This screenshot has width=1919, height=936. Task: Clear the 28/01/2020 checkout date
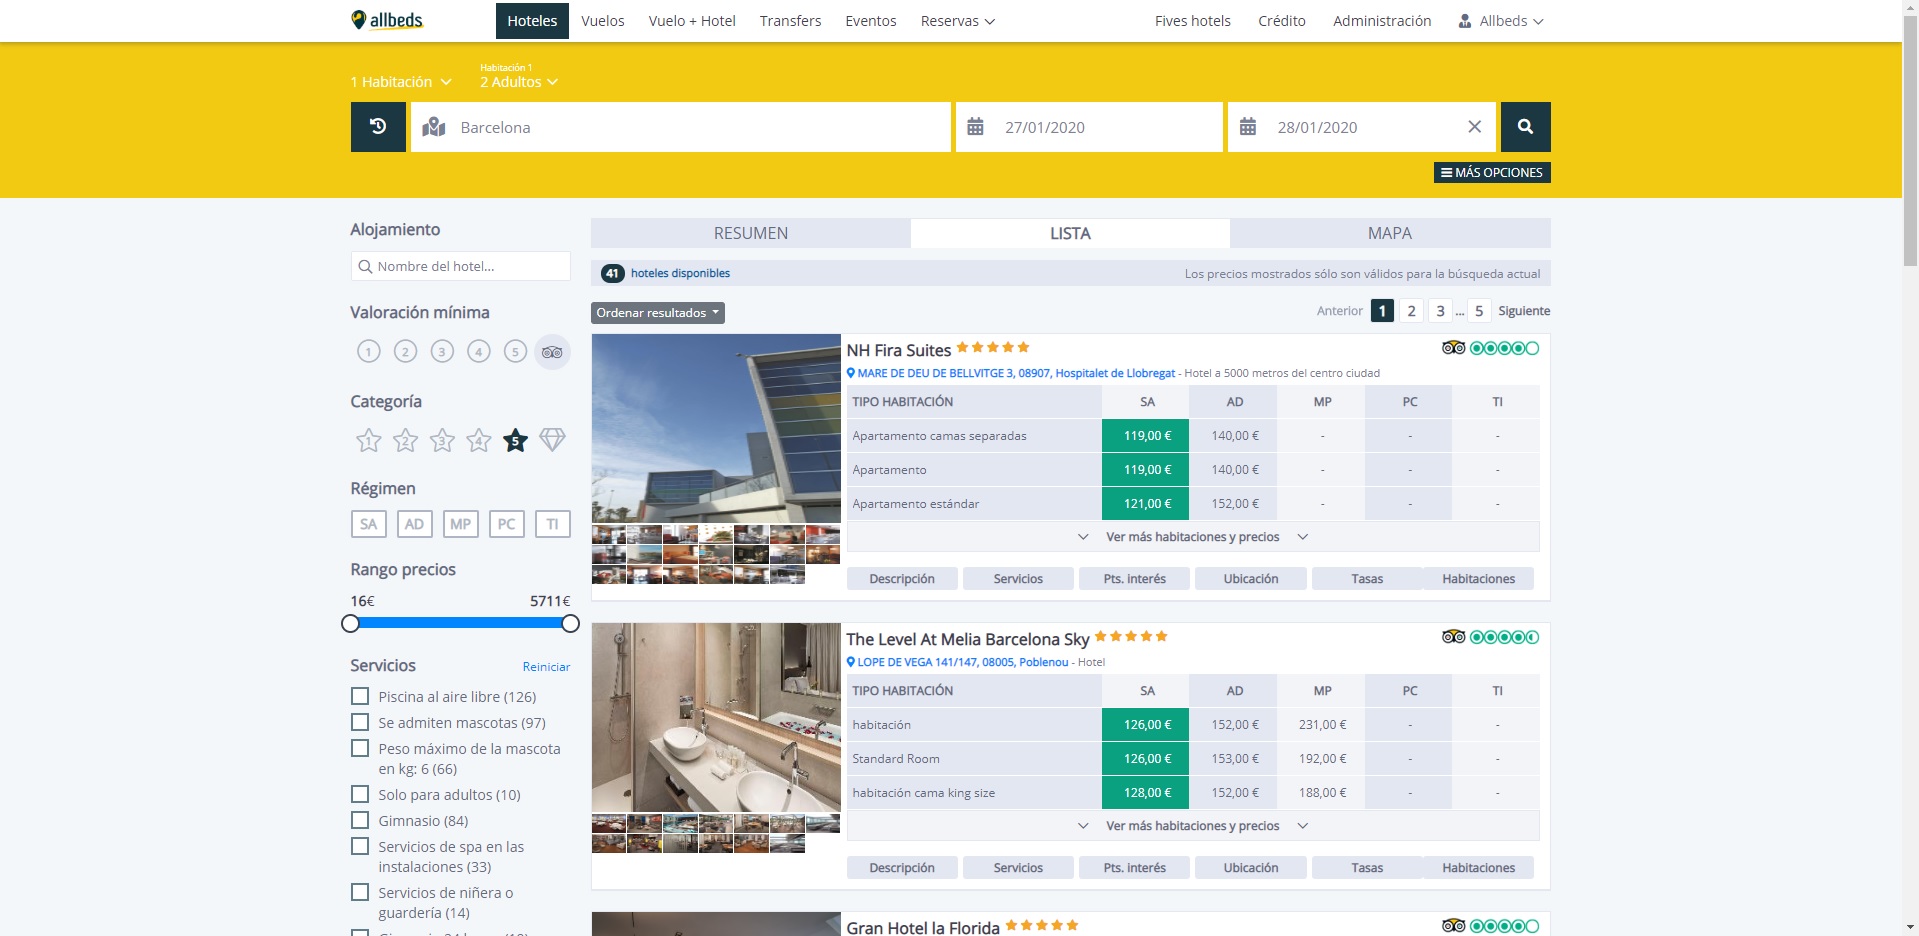[x=1474, y=127]
